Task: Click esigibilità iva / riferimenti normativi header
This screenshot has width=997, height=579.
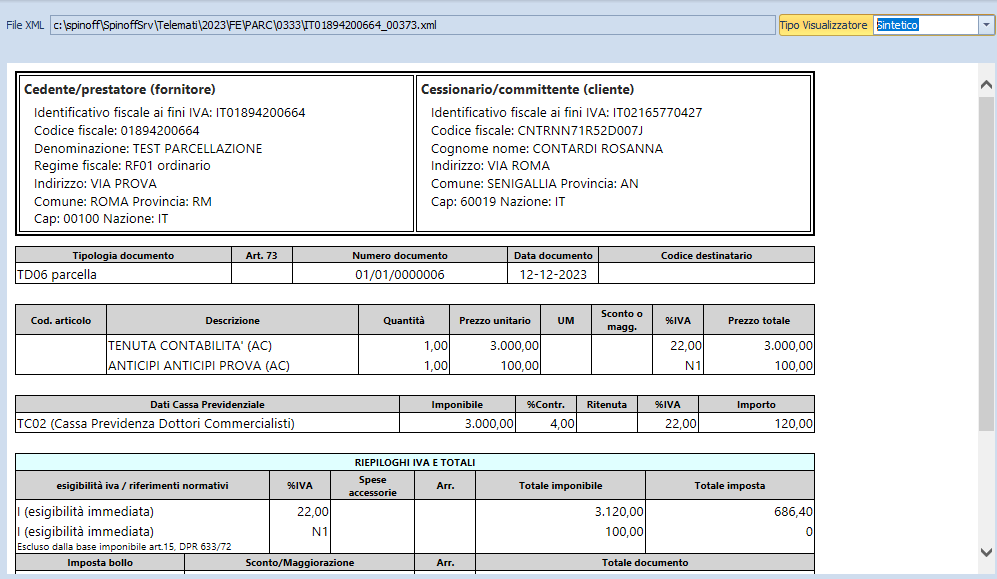Action: pos(142,486)
